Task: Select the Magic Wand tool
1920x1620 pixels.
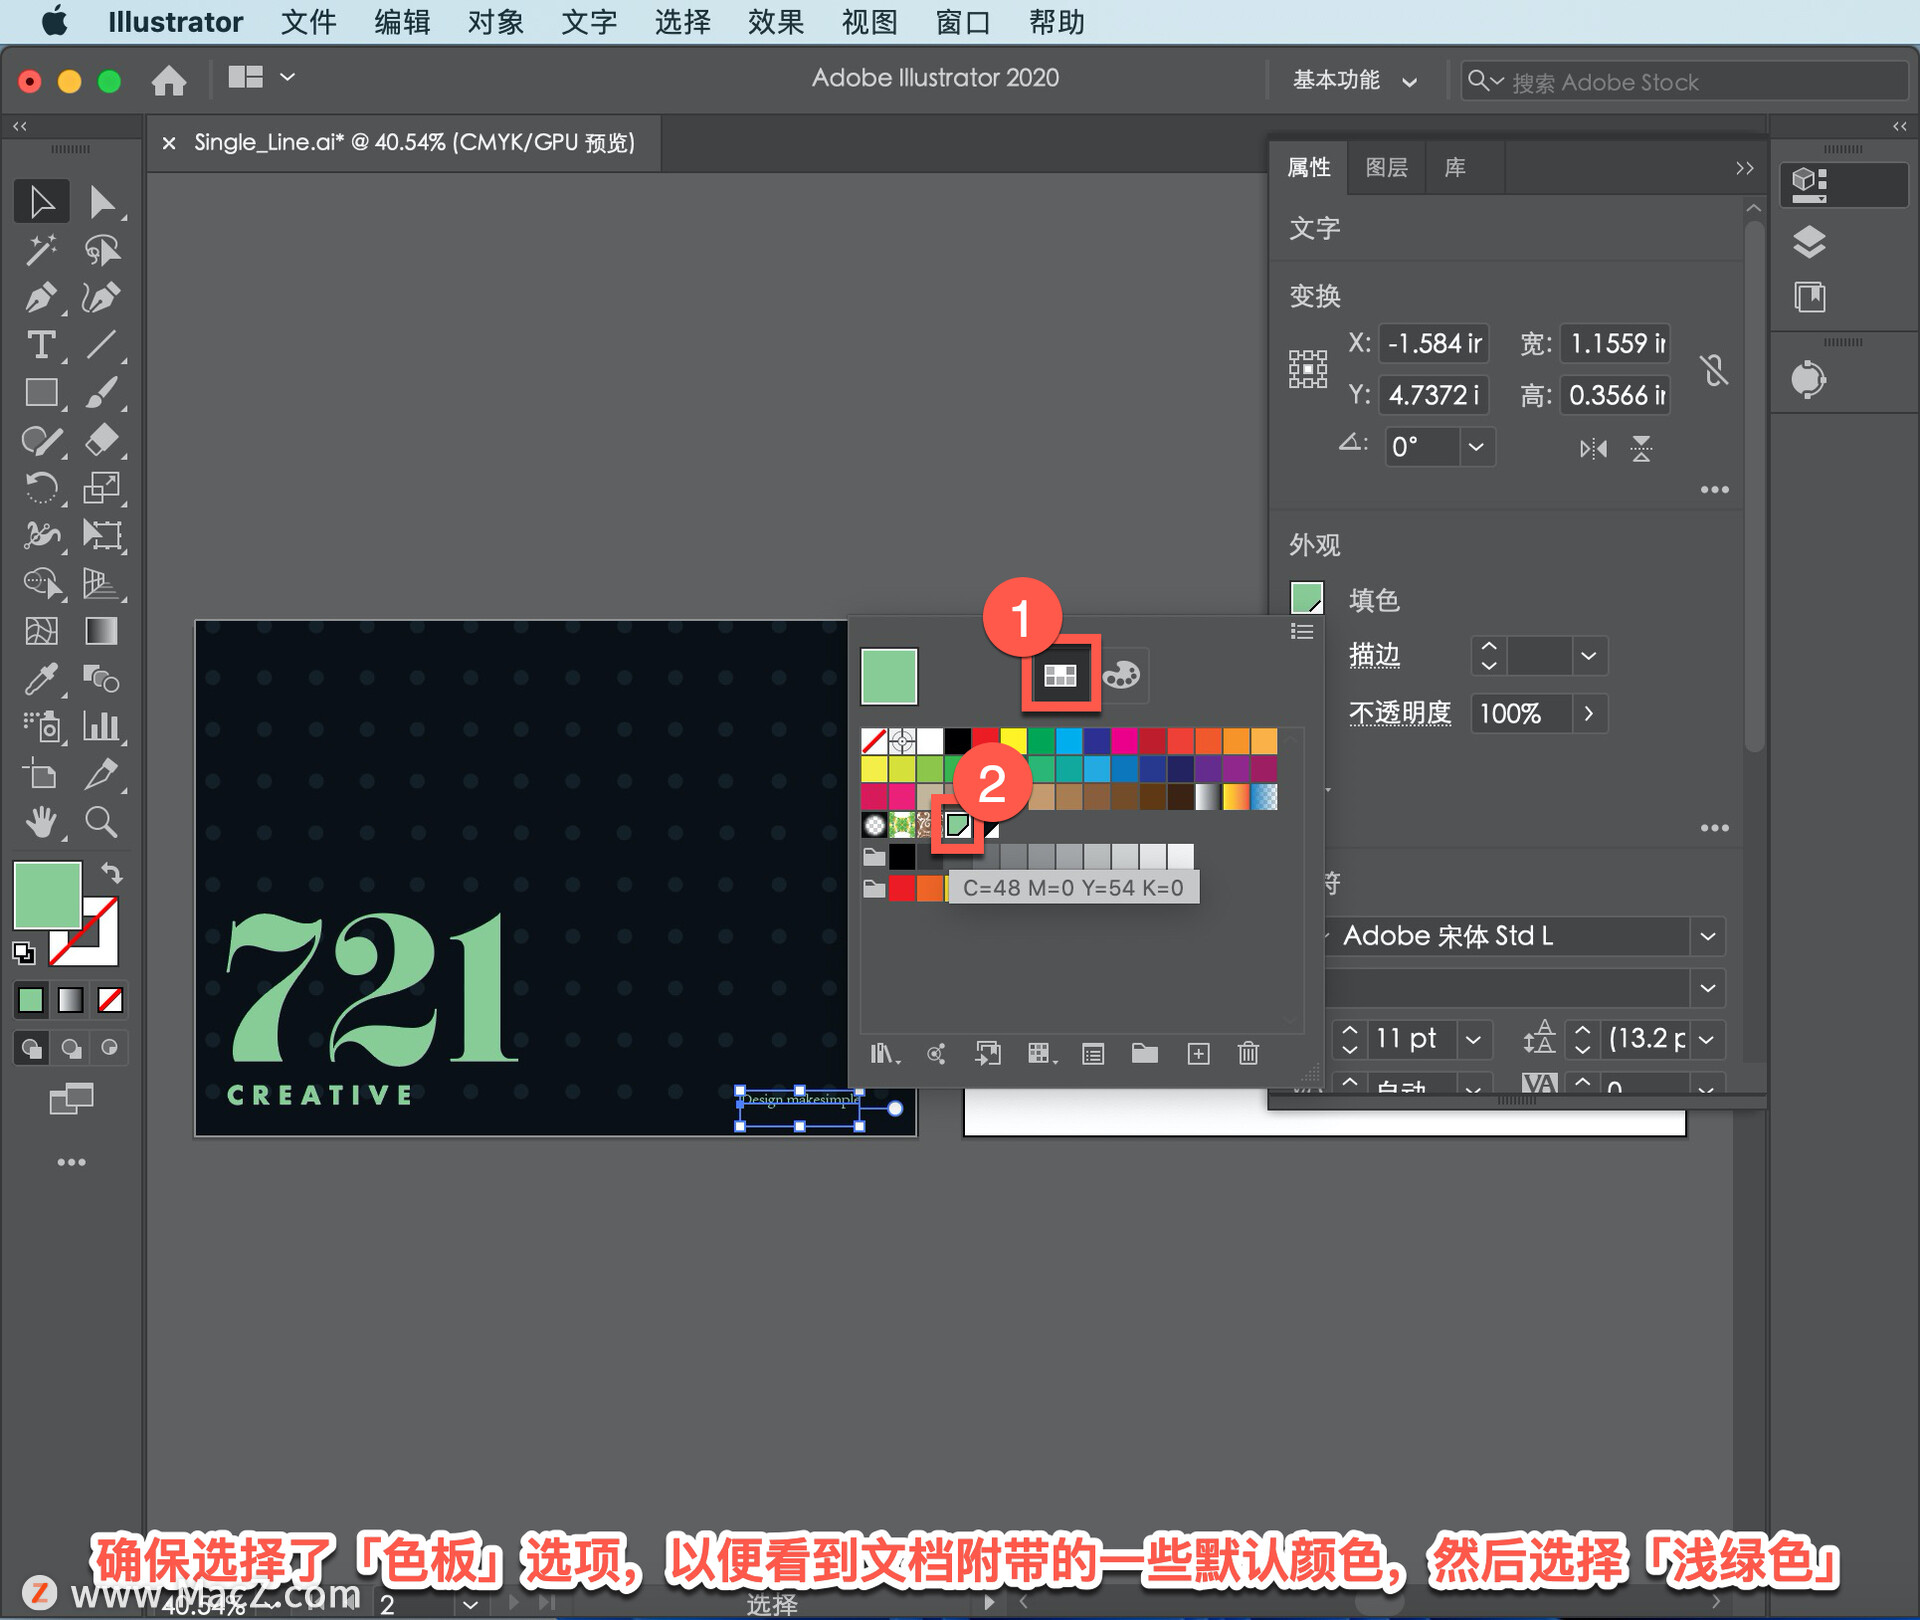Action: pos(40,250)
